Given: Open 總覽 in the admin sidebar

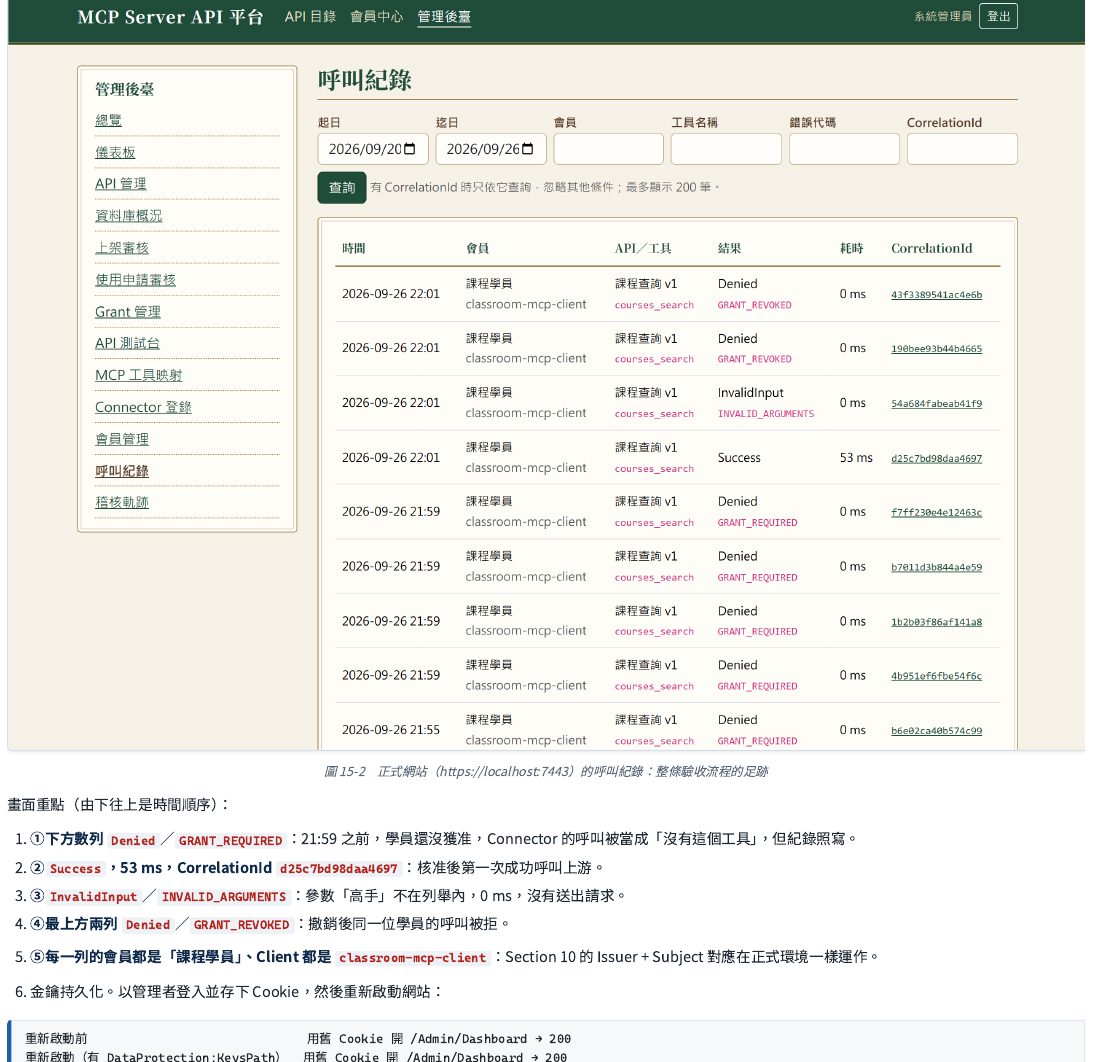Looking at the screenshot, I should tap(108, 120).
